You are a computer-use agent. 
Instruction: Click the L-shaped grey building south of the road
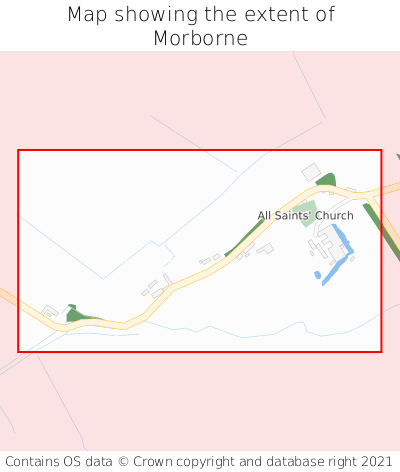265,249
